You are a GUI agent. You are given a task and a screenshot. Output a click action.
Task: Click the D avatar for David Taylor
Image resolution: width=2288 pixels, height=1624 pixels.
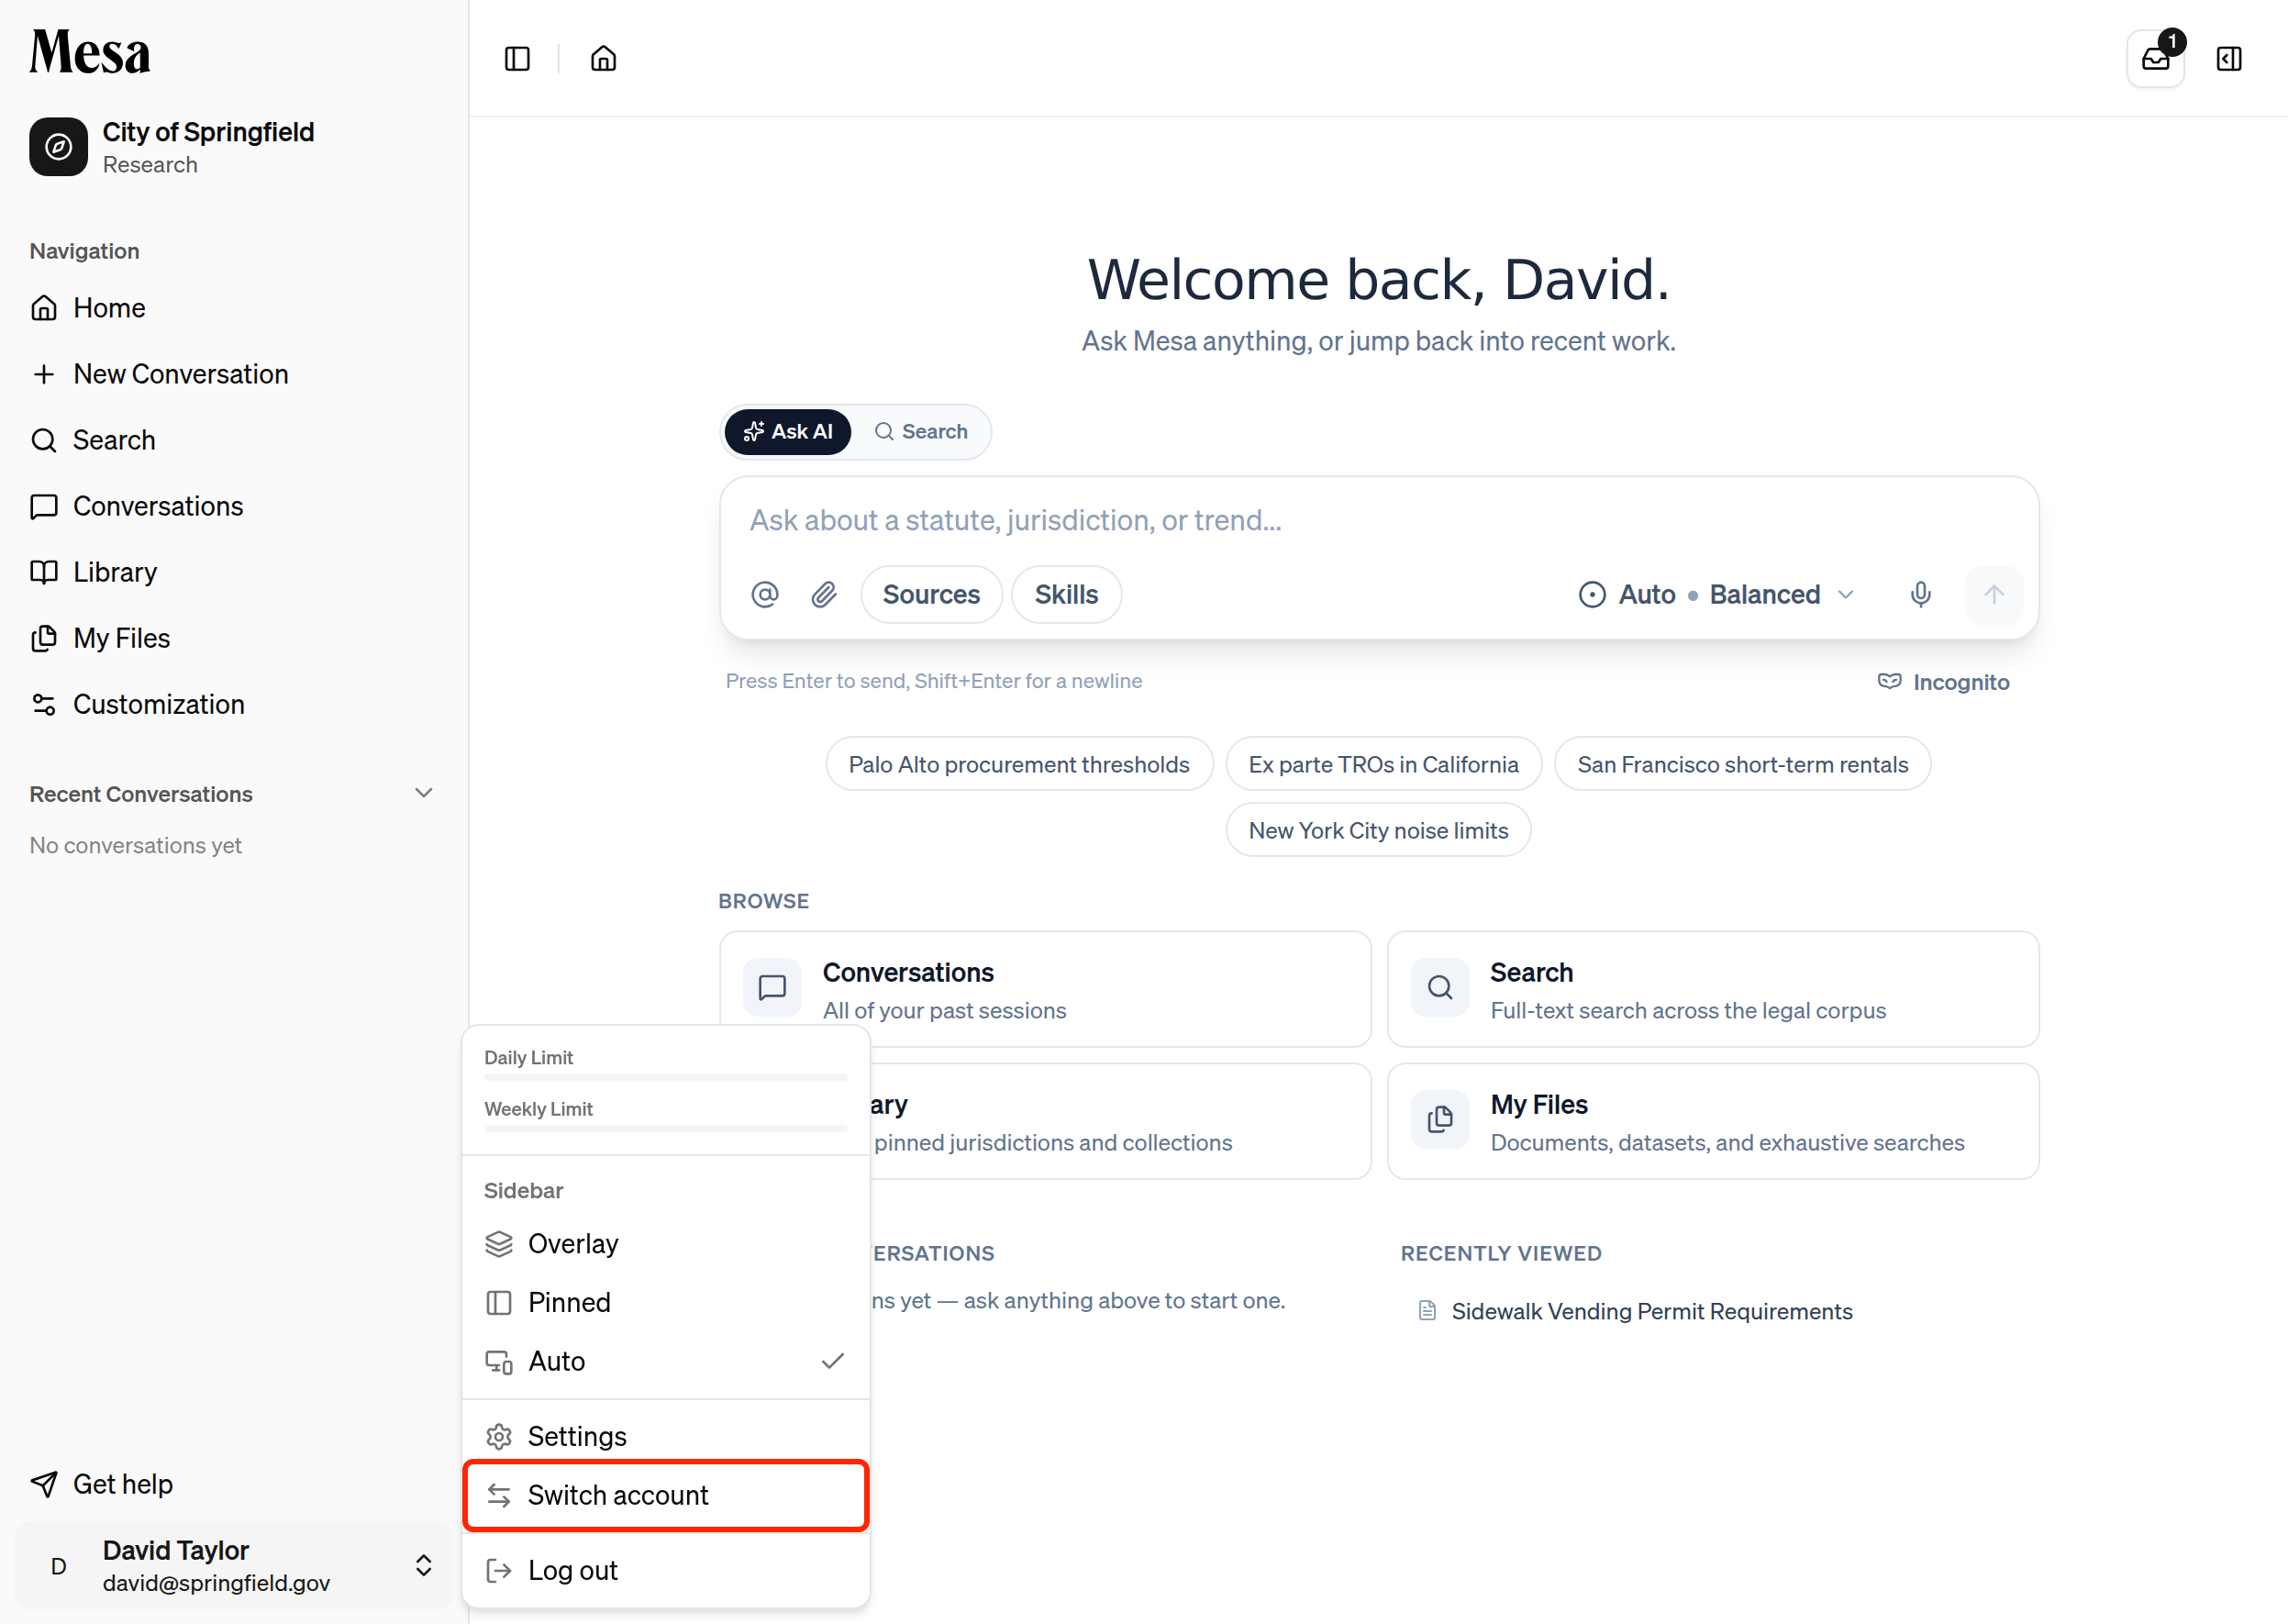coord(58,1566)
